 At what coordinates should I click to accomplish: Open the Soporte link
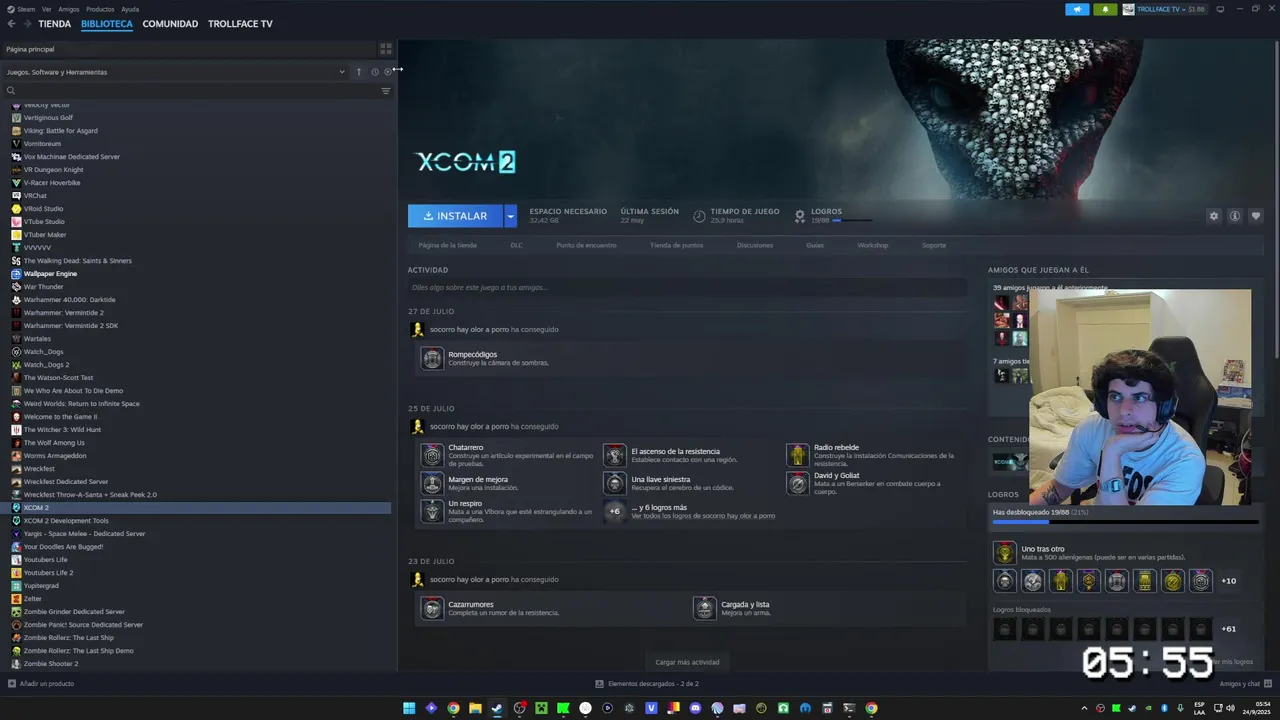coord(934,245)
